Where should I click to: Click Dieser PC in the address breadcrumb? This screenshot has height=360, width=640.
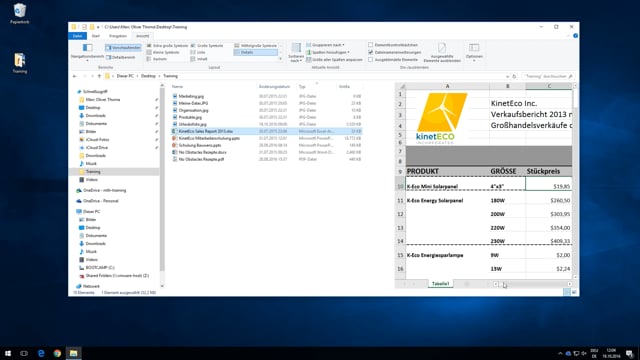pyautogui.click(x=125, y=76)
